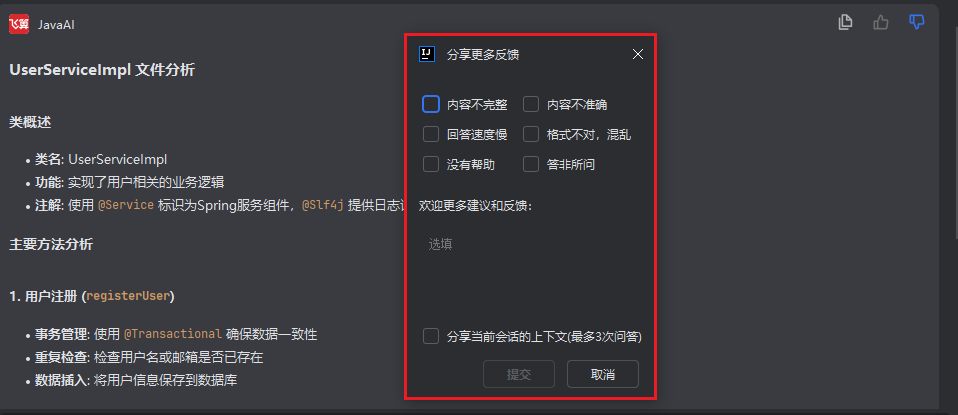Check the 内容不完整 checkbox
The height and width of the screenshot is (415, 958).
pos(431,104)
